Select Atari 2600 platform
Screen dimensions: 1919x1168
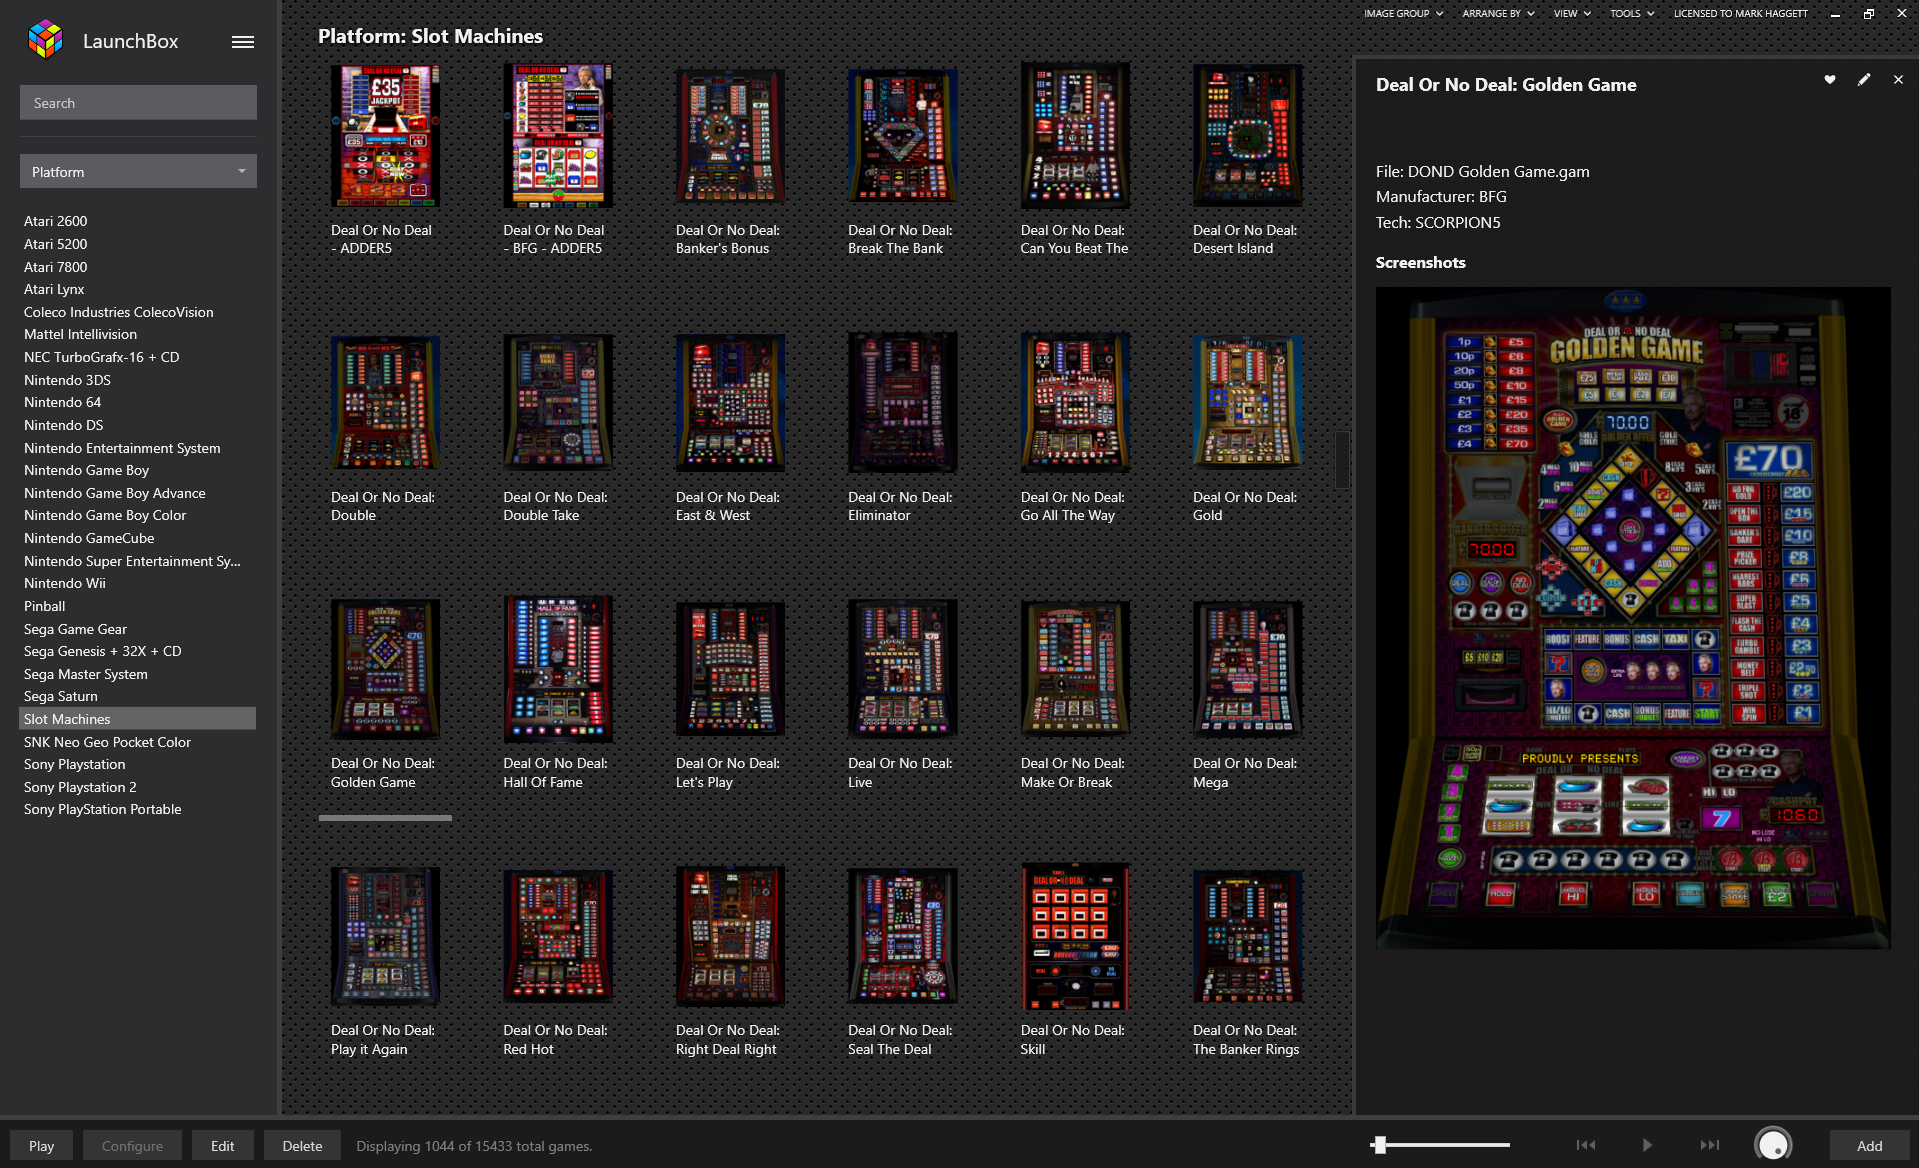(x=56, y=221)
